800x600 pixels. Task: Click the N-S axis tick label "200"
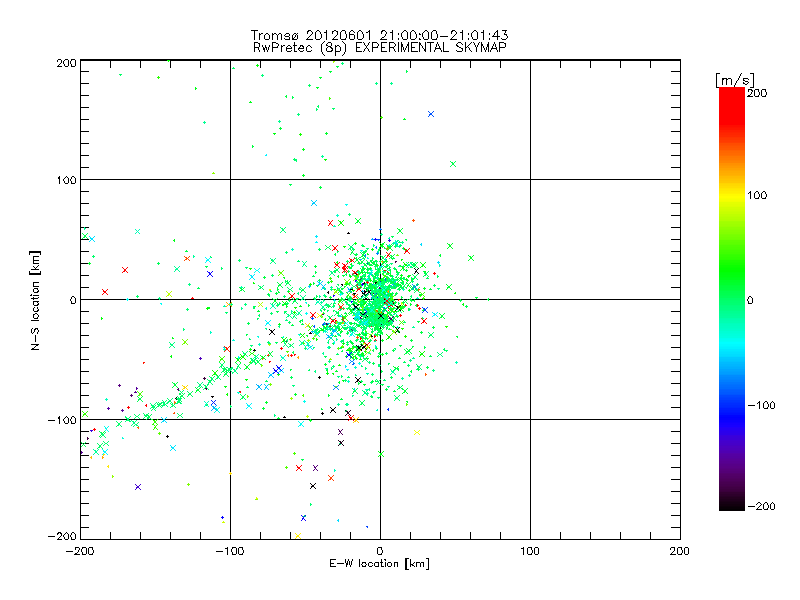click(x=66, y=63)
